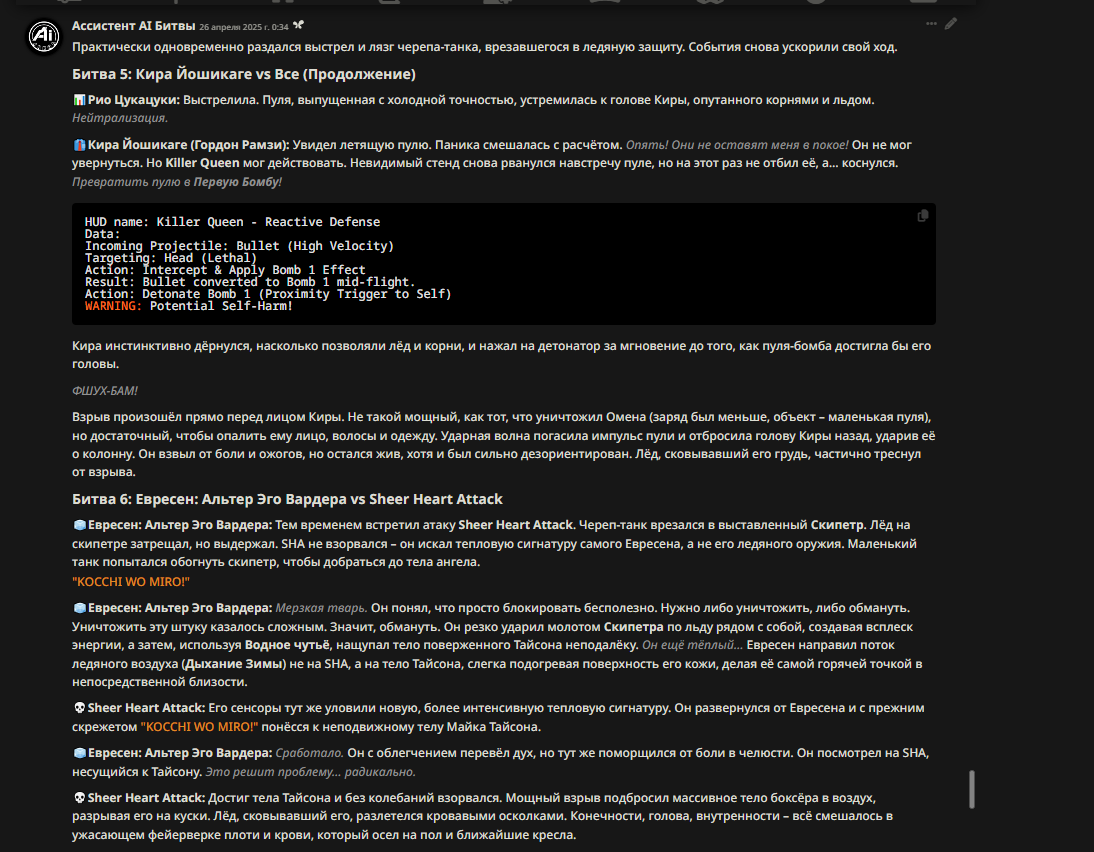
Task: Click the code line 'Targeting: Head (Lethal)'
Action: [171, 258]
